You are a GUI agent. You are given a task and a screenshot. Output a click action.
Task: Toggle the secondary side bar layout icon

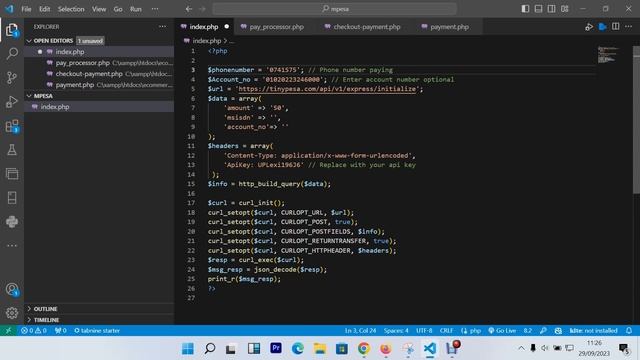point(551,9)
